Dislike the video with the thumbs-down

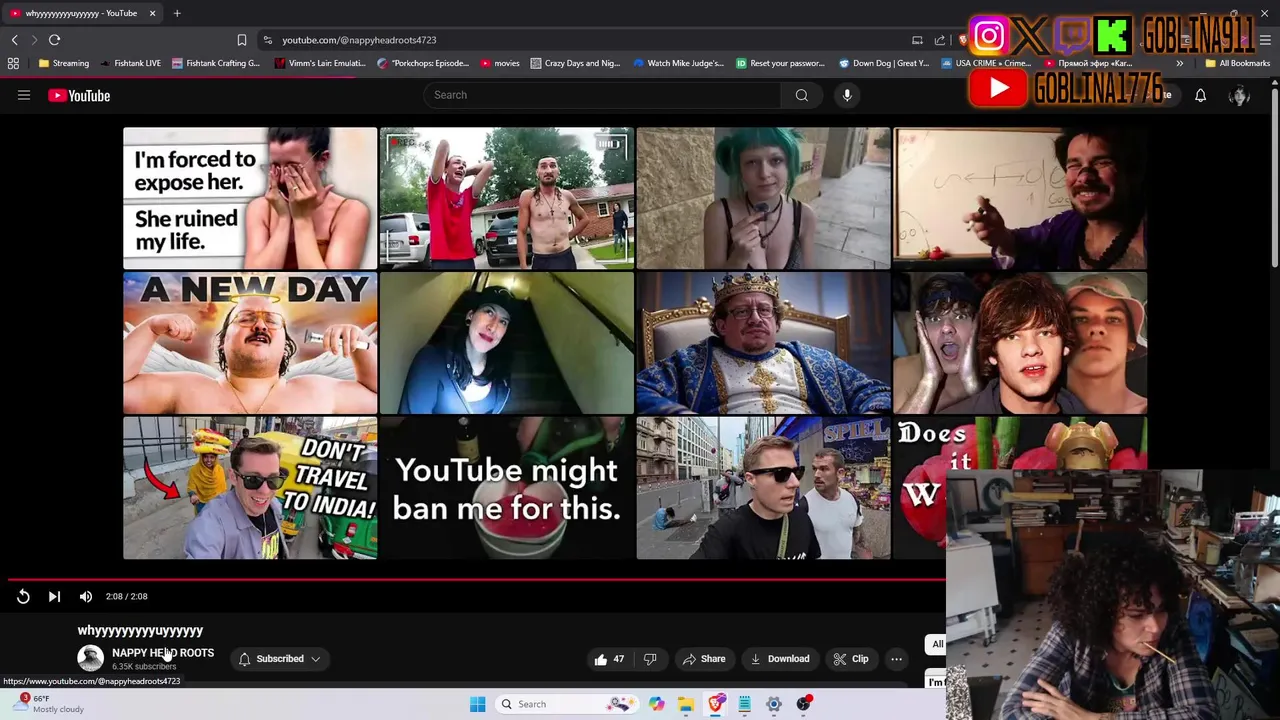[650, 659]
